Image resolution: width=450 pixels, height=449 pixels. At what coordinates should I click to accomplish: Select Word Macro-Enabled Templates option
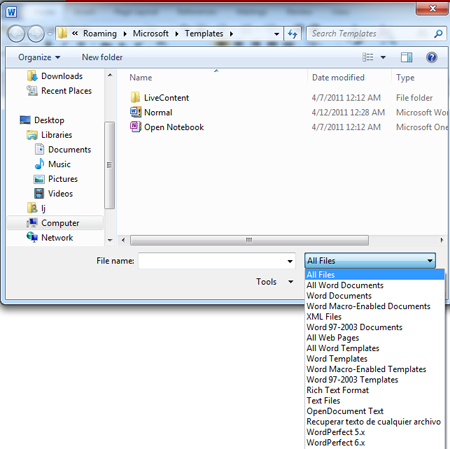point(375,369)
